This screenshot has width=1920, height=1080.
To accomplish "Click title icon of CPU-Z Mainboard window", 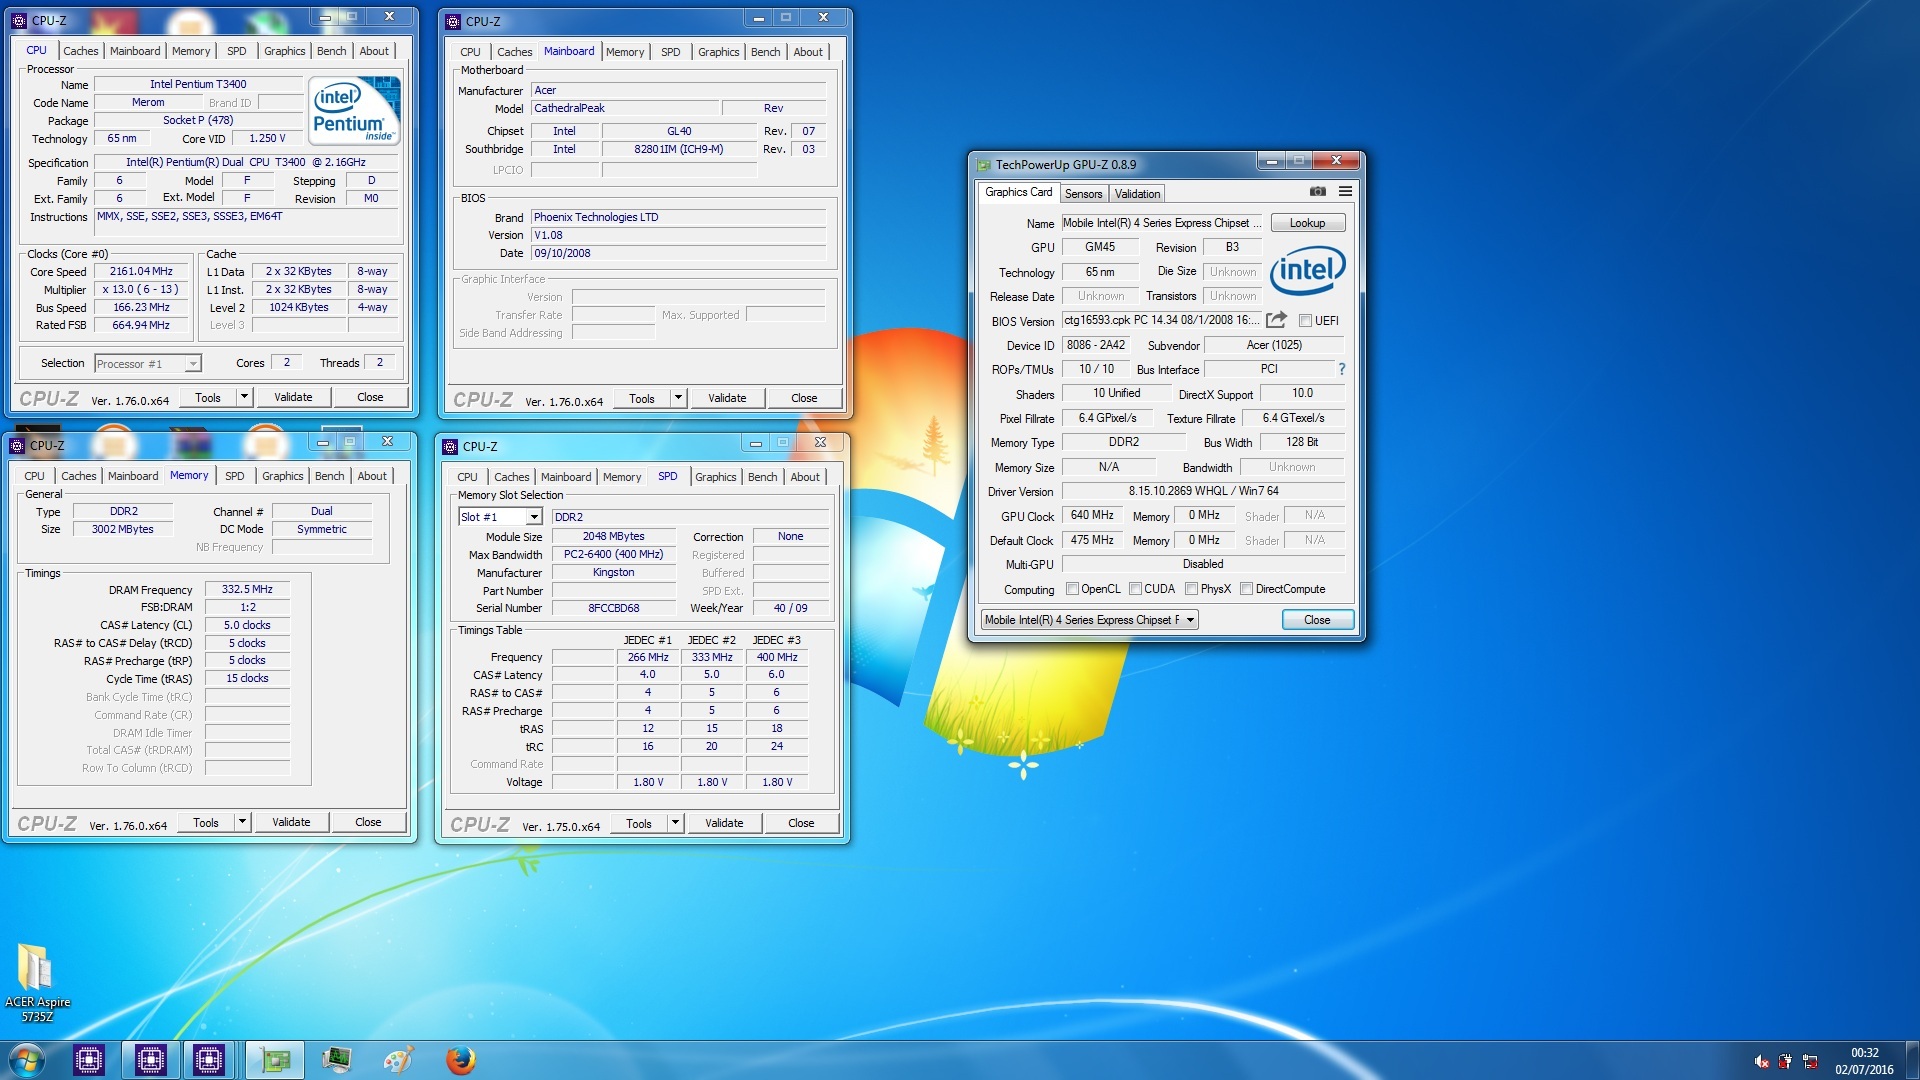I will tap(453, 21).
